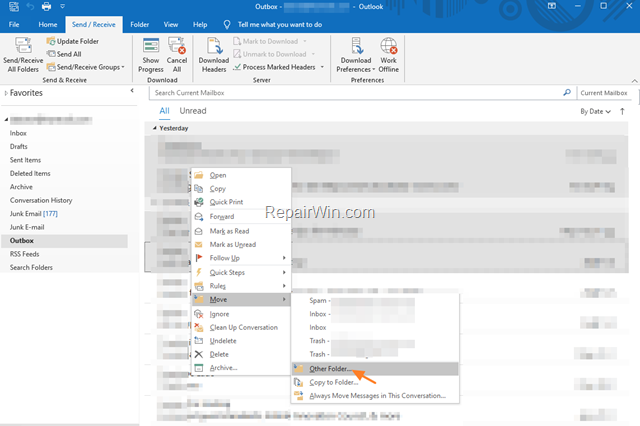Image resolution: width=640 pixels, height=426 pixels.
Task: Switch to the Folder tab
Action: click(140, 24)
